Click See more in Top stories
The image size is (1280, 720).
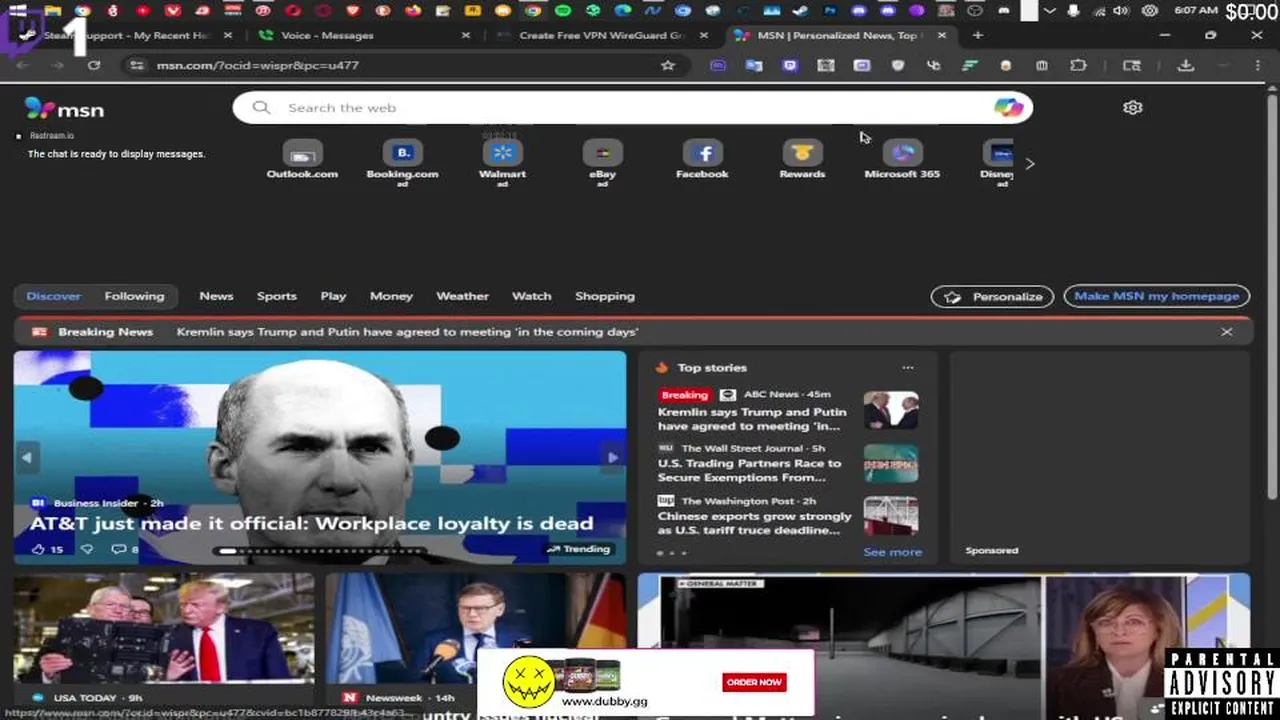pos(893,552)
